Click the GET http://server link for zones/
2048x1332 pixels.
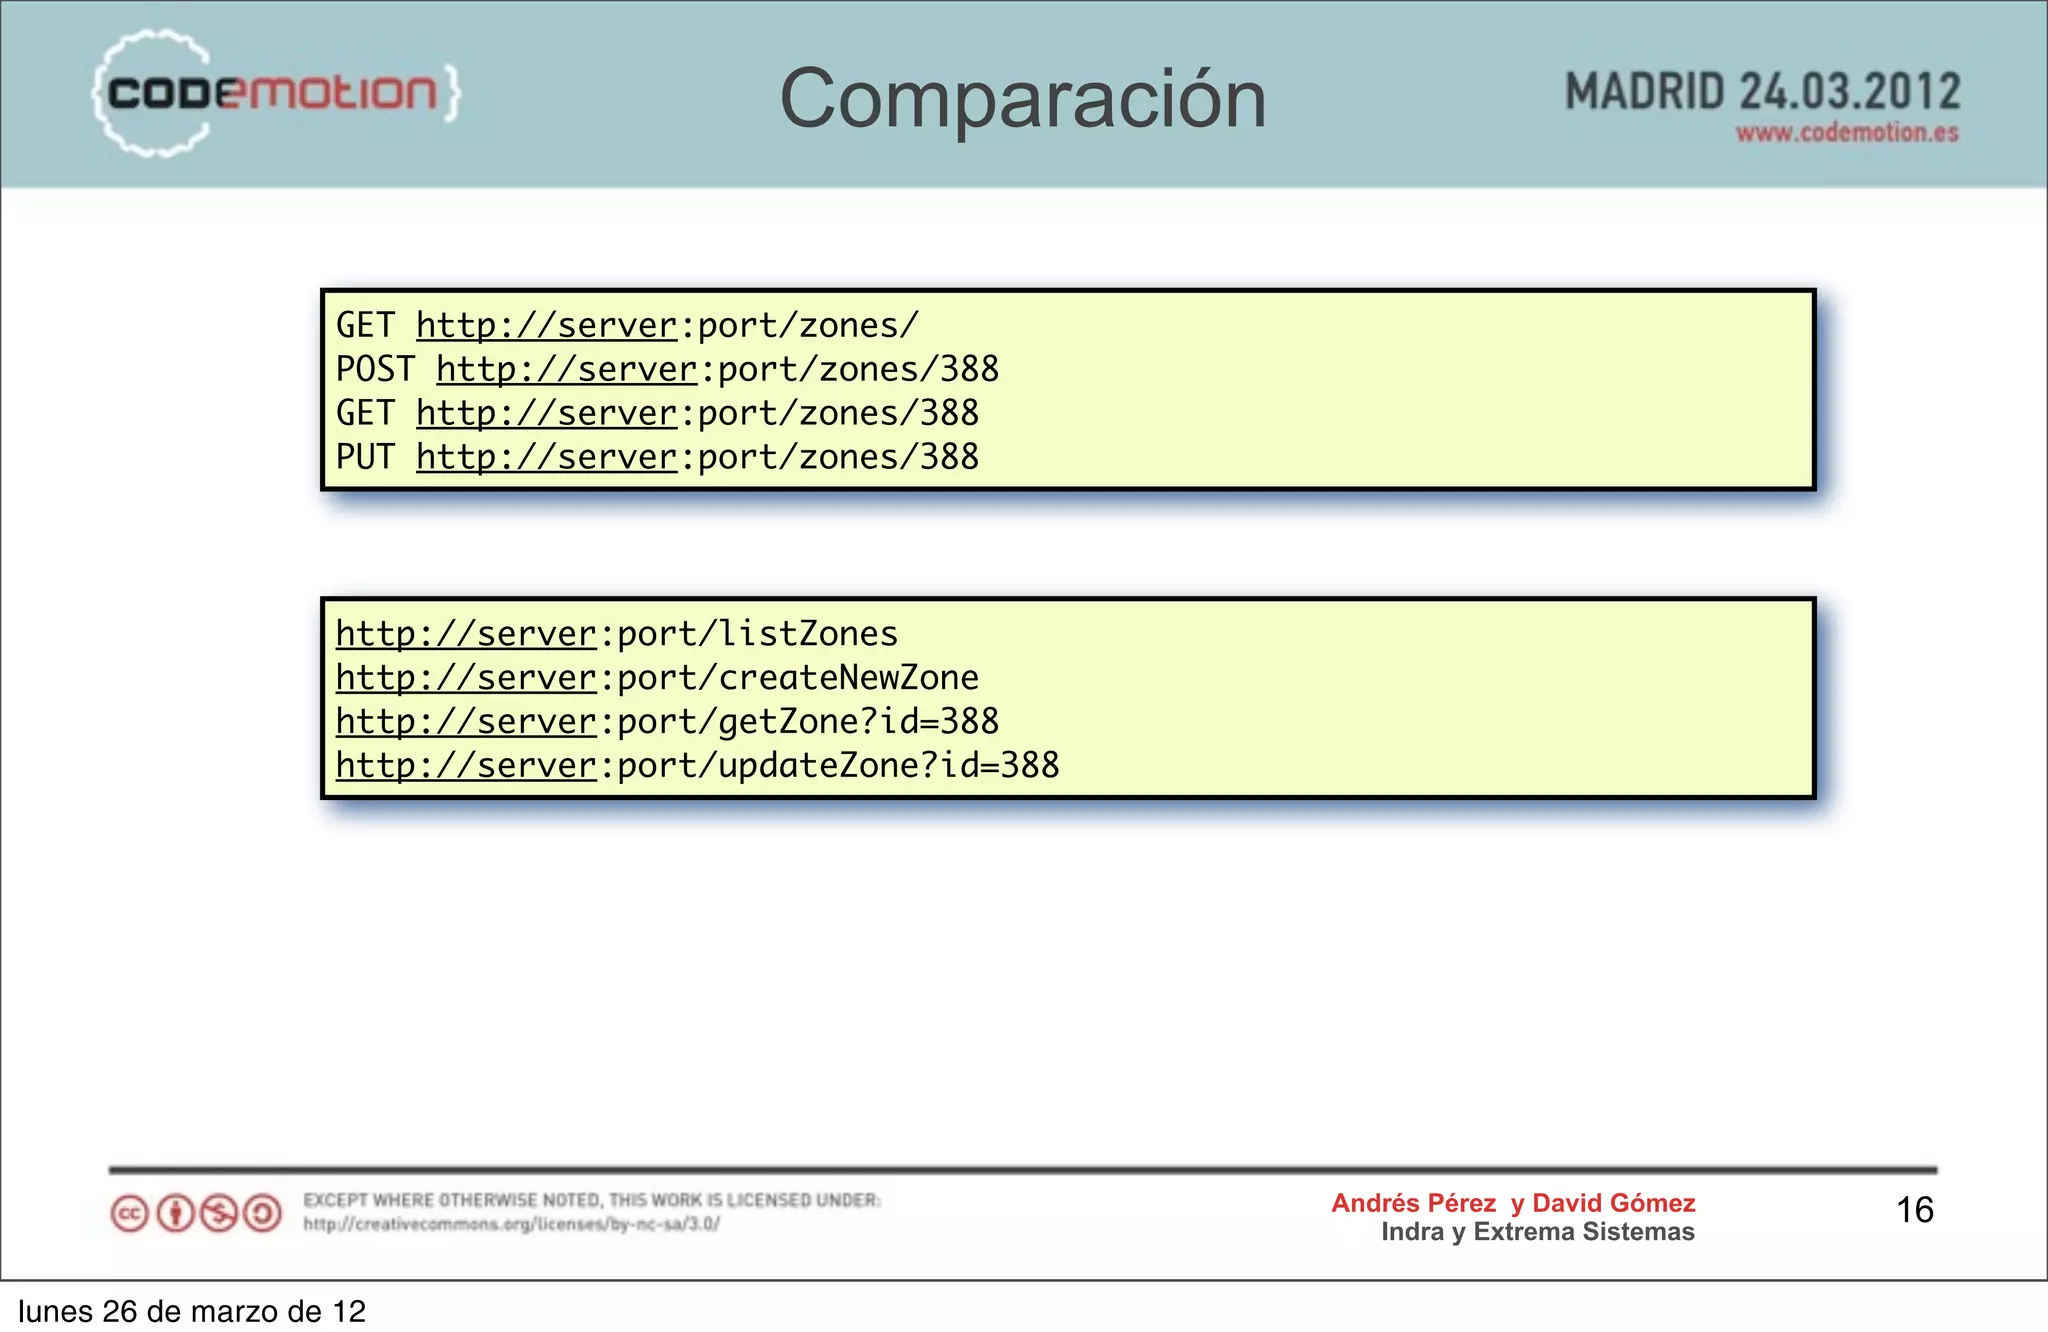point(547,326)
